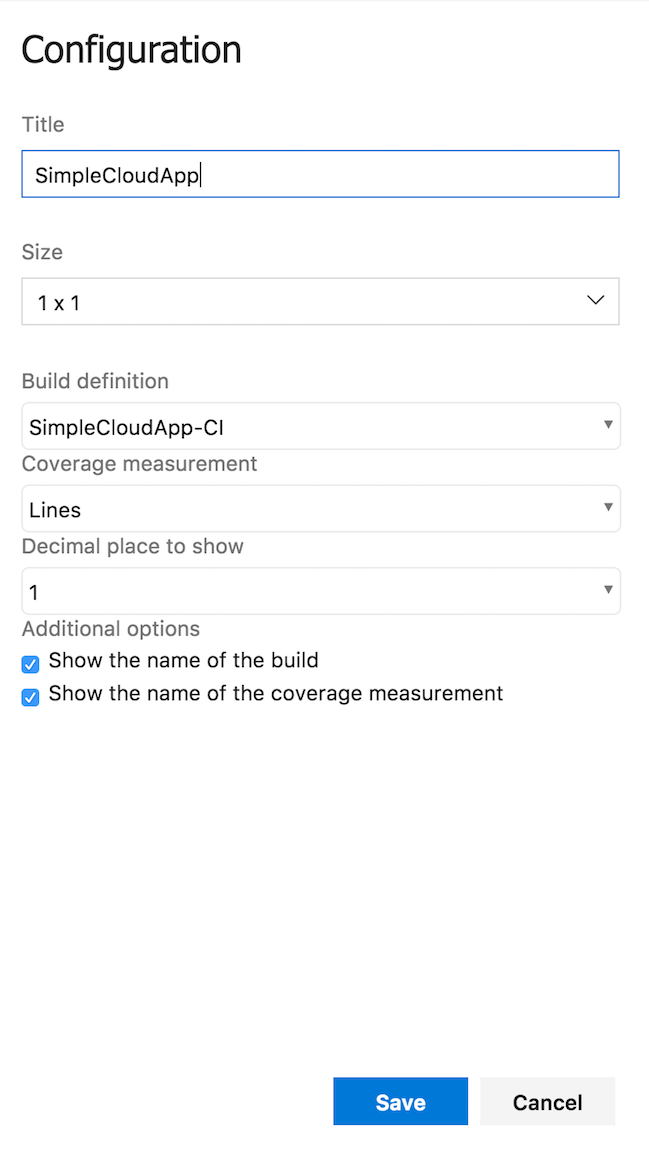This screenshot has width=649, height=1161.
Task: Click inside the Title text field
Action: click(x=320, y=173)
